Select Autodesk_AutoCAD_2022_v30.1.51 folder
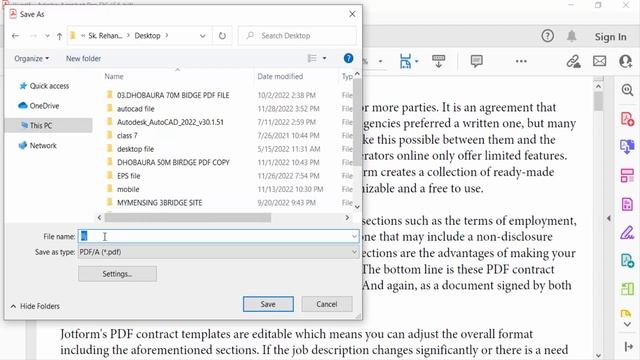This screenshot has height=360, width=640. [170, 122]
